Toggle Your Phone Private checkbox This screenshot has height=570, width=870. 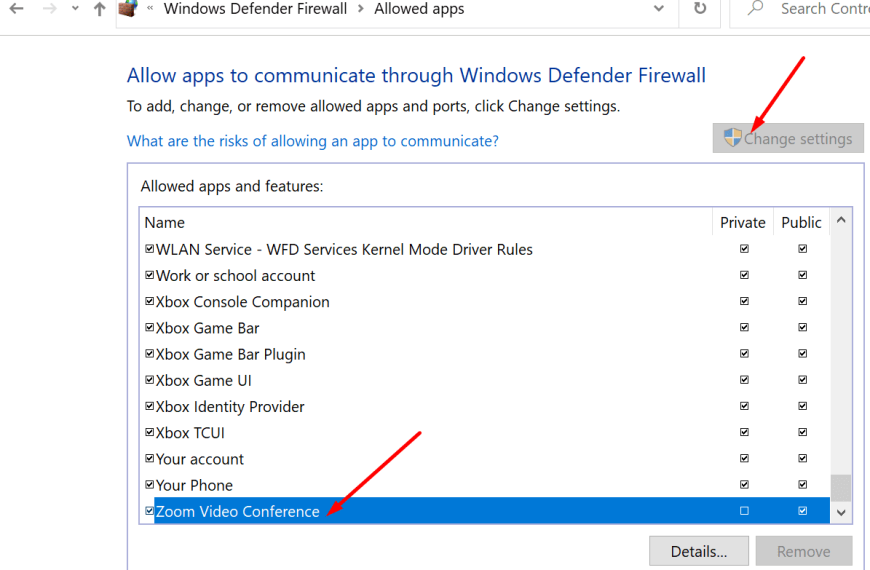tap(744, 485)
